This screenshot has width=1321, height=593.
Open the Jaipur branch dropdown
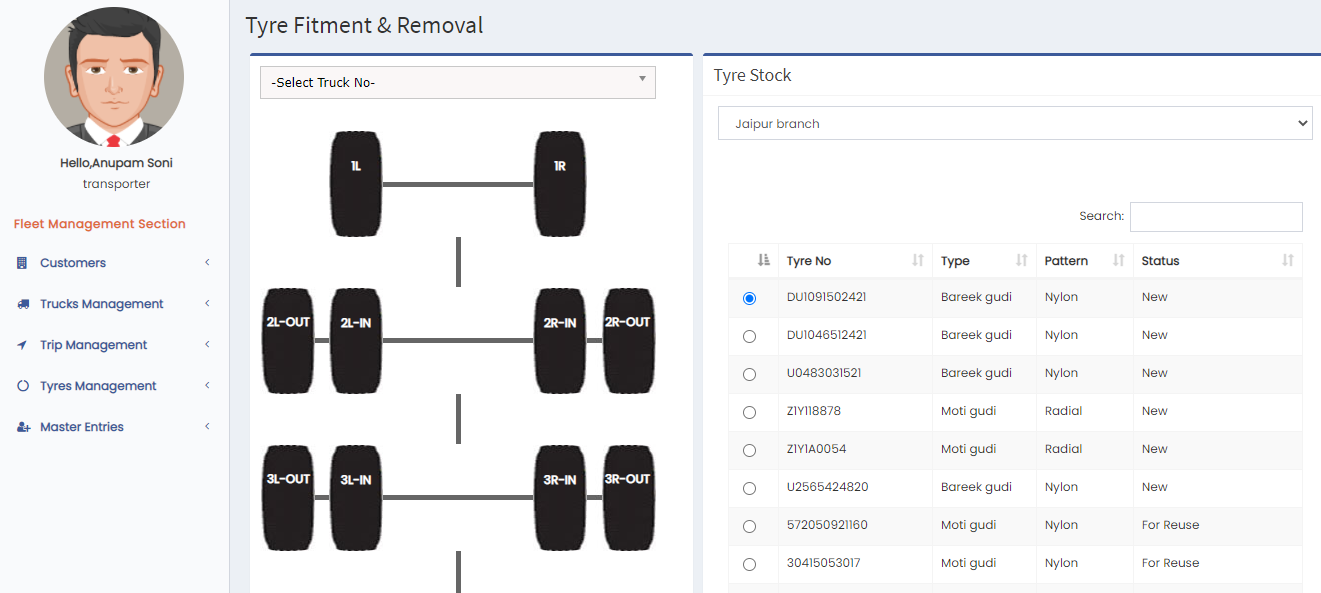[x=1014, y=124]
